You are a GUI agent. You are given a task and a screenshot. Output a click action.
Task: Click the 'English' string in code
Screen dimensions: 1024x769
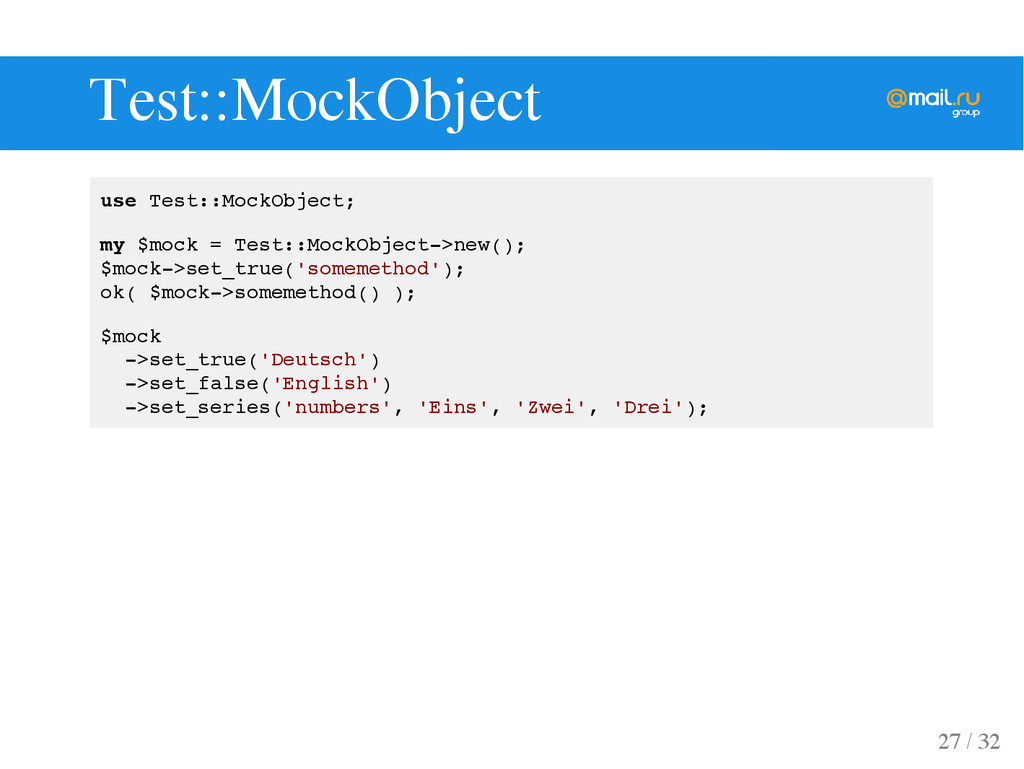(325, 383)
